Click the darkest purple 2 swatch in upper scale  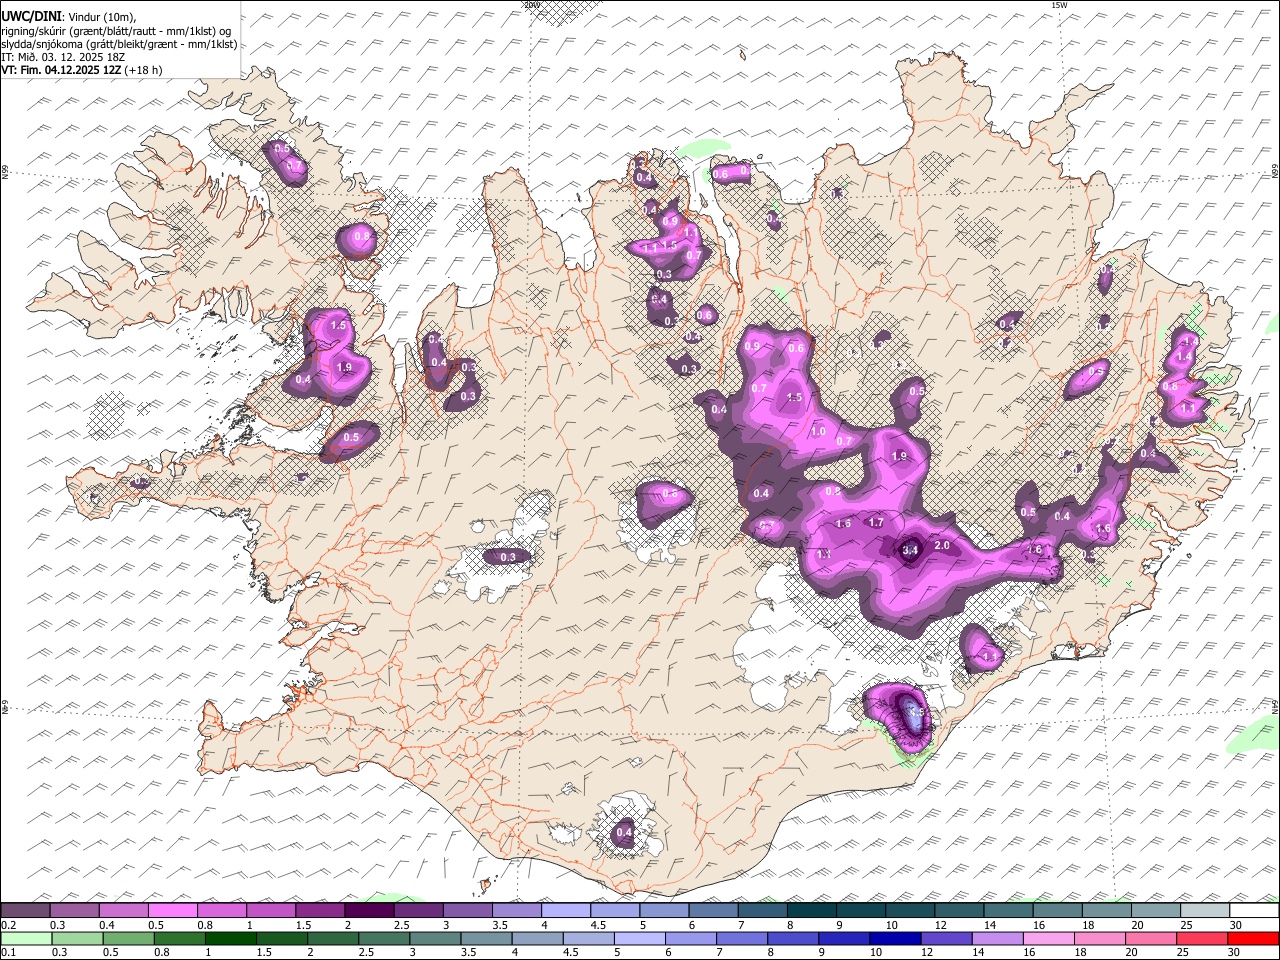(x=369, y=910)
